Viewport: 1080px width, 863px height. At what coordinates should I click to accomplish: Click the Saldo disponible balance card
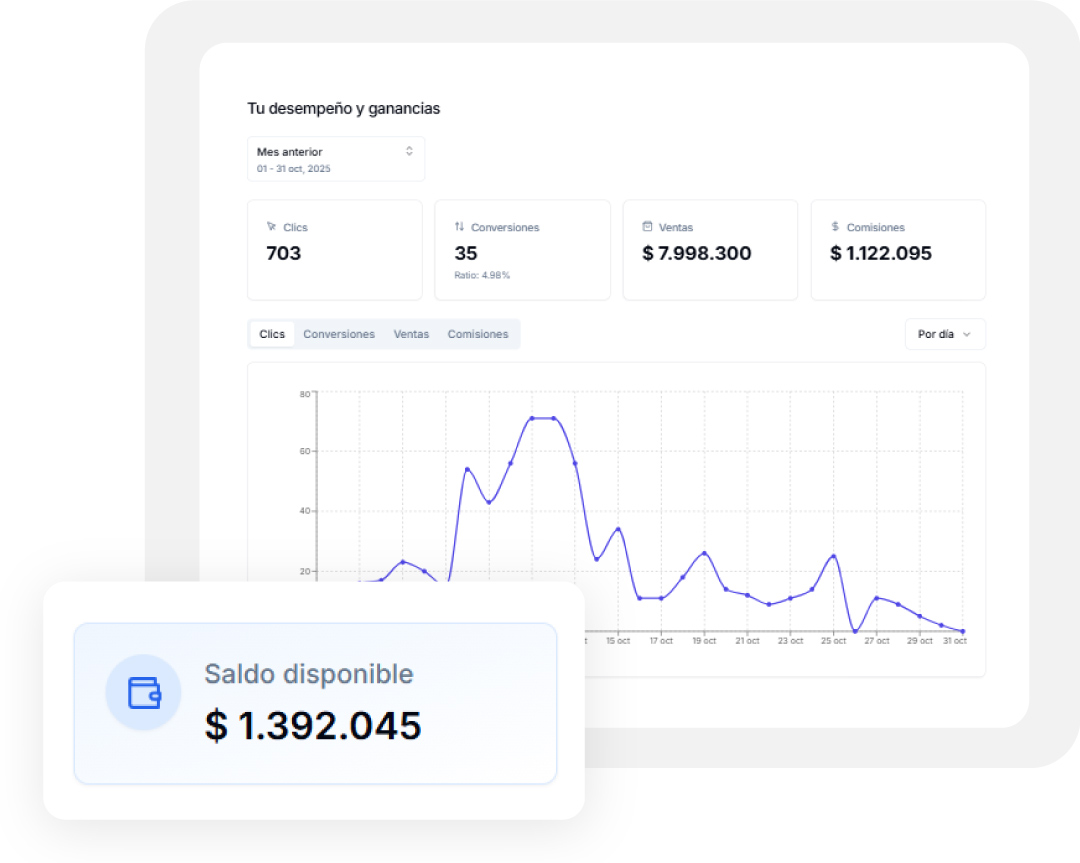(315, 703)
